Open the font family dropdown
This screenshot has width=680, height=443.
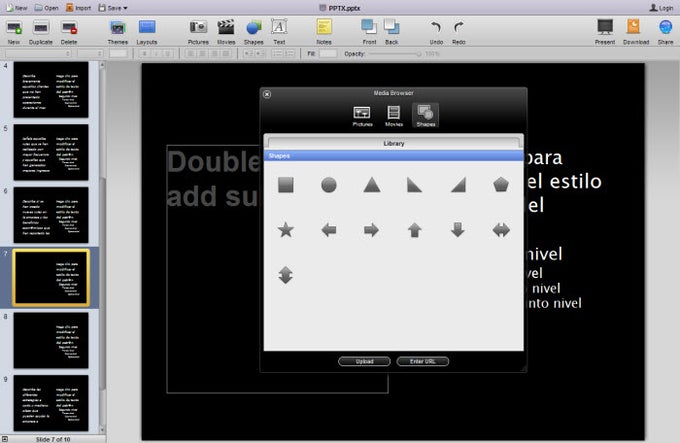pyautogui.click(x=36, y=53)
